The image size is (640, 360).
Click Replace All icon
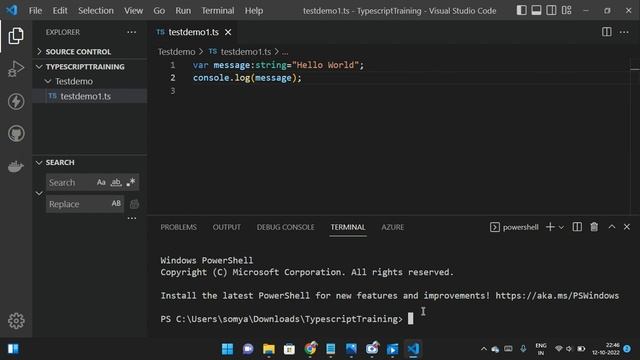pos(134,204)
